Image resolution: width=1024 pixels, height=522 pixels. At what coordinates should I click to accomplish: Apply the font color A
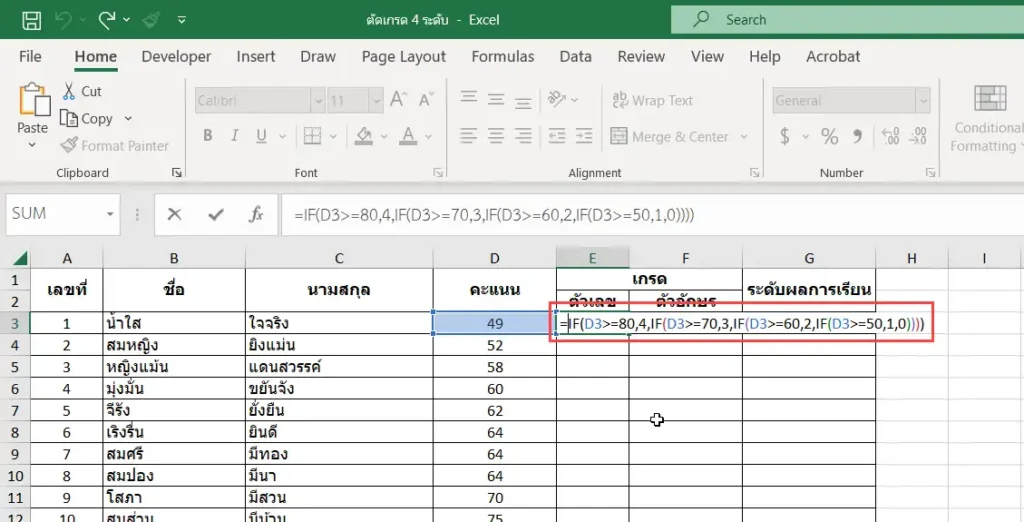tap(409, 136)
